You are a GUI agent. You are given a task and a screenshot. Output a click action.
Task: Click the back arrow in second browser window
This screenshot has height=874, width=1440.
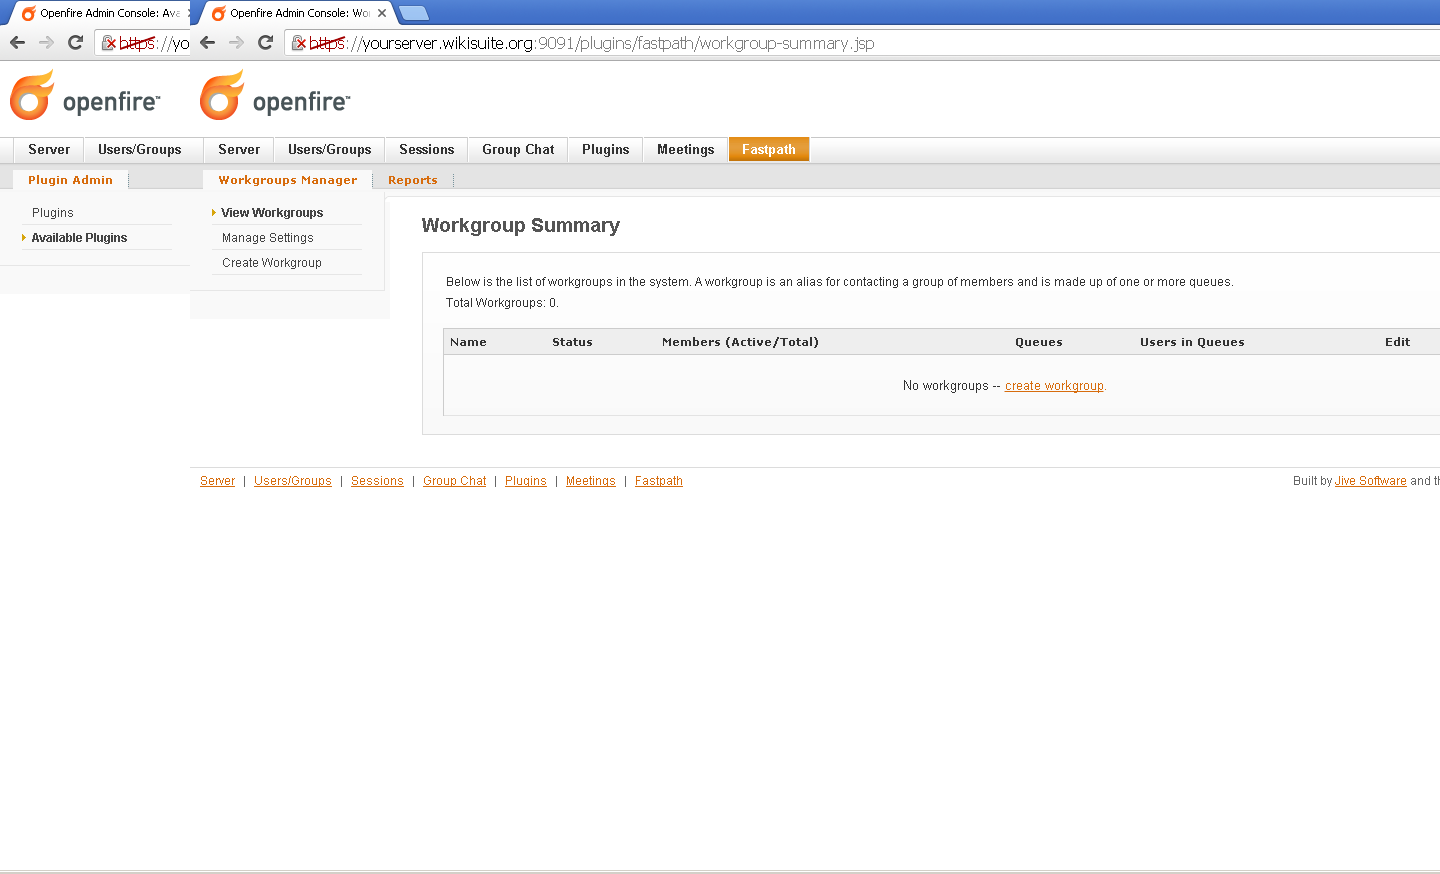(208, 42)
